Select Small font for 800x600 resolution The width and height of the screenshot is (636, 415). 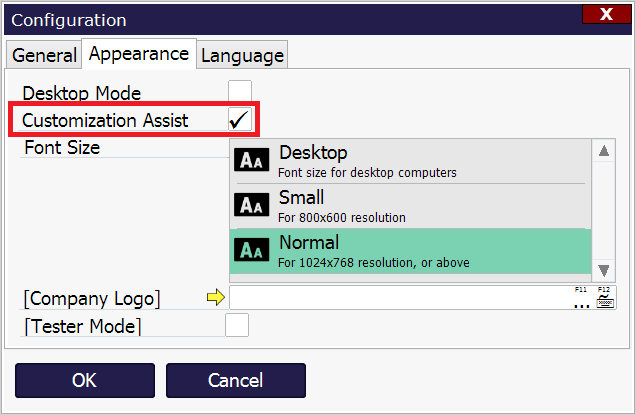(x=410, y=206)
